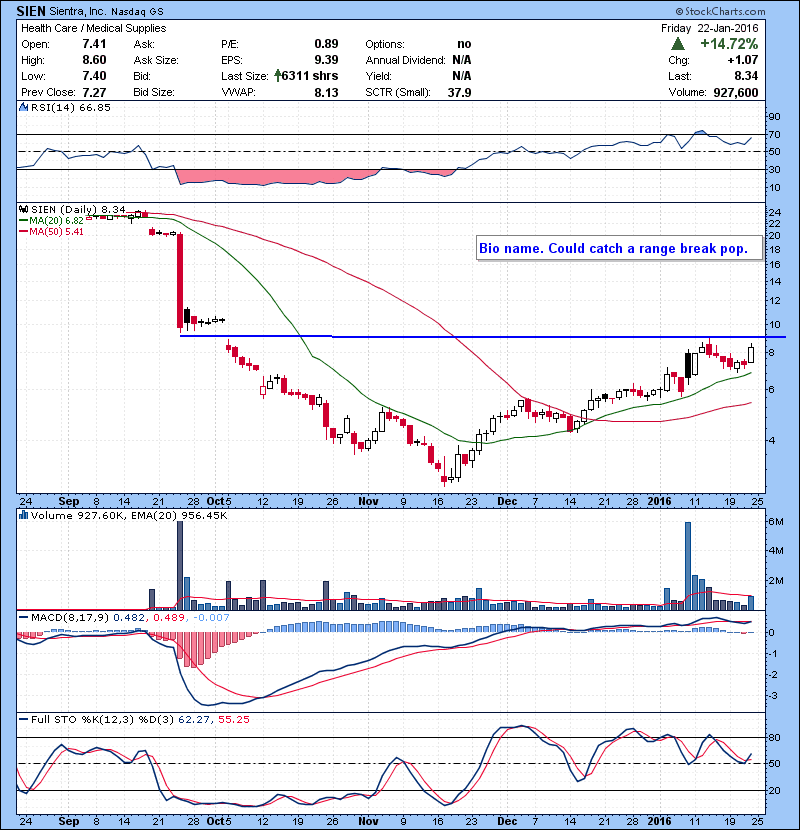Click the Prev Close value 7.27
800x830 pixels.
(x=94, y=93)
